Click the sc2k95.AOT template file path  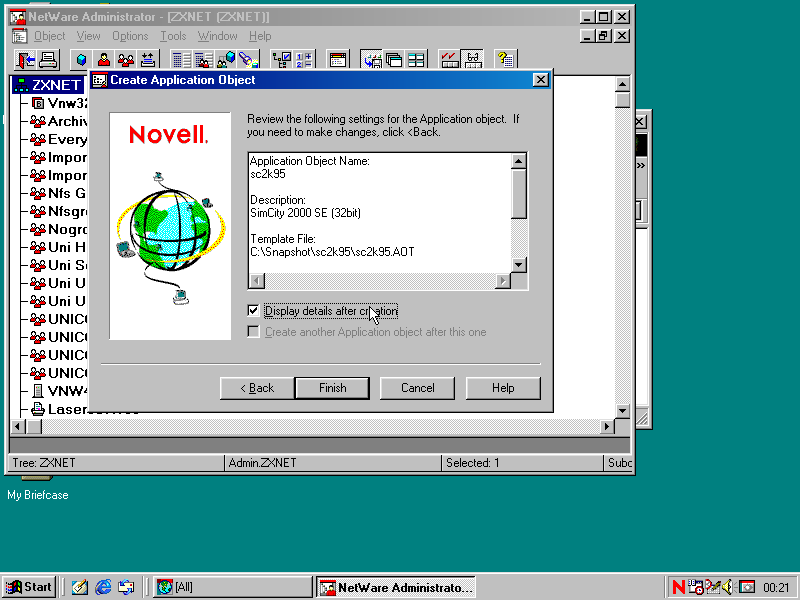(x=332, y=252)
